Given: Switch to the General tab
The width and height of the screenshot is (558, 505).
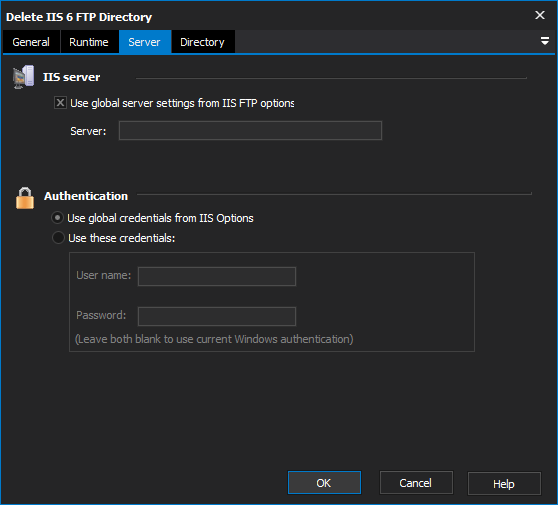Looking at the screenshot, I should (31, 42).
